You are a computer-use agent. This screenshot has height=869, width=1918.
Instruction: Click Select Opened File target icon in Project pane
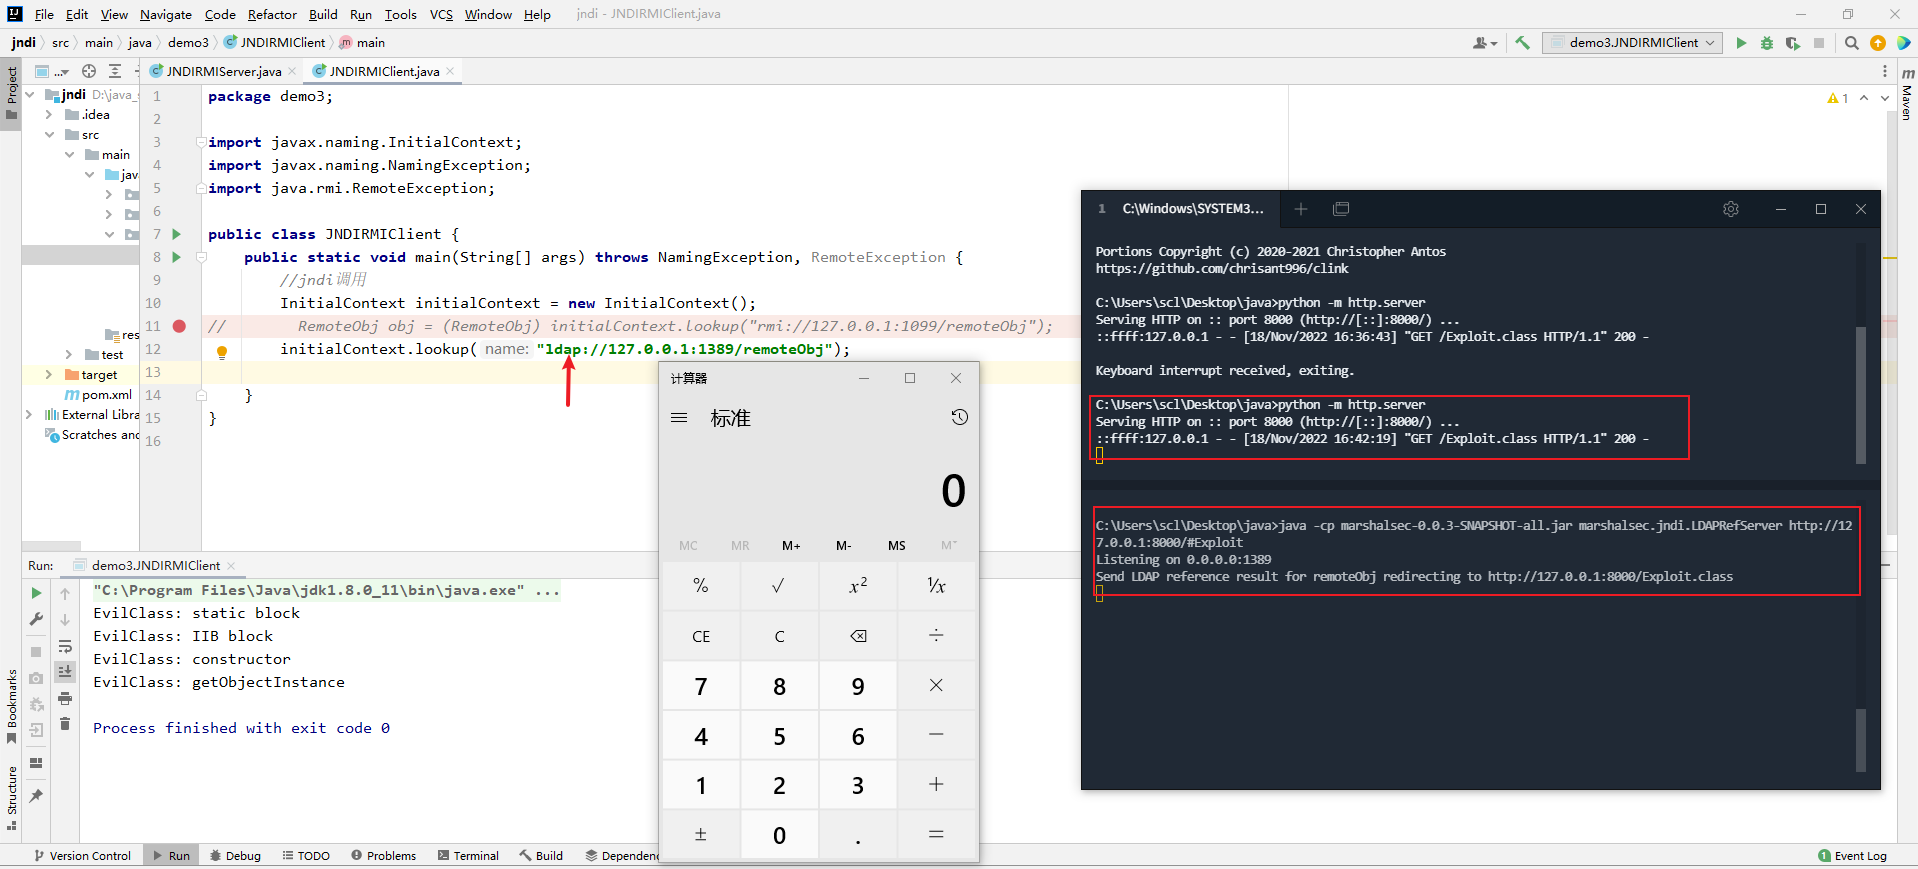tap(89, 71)
